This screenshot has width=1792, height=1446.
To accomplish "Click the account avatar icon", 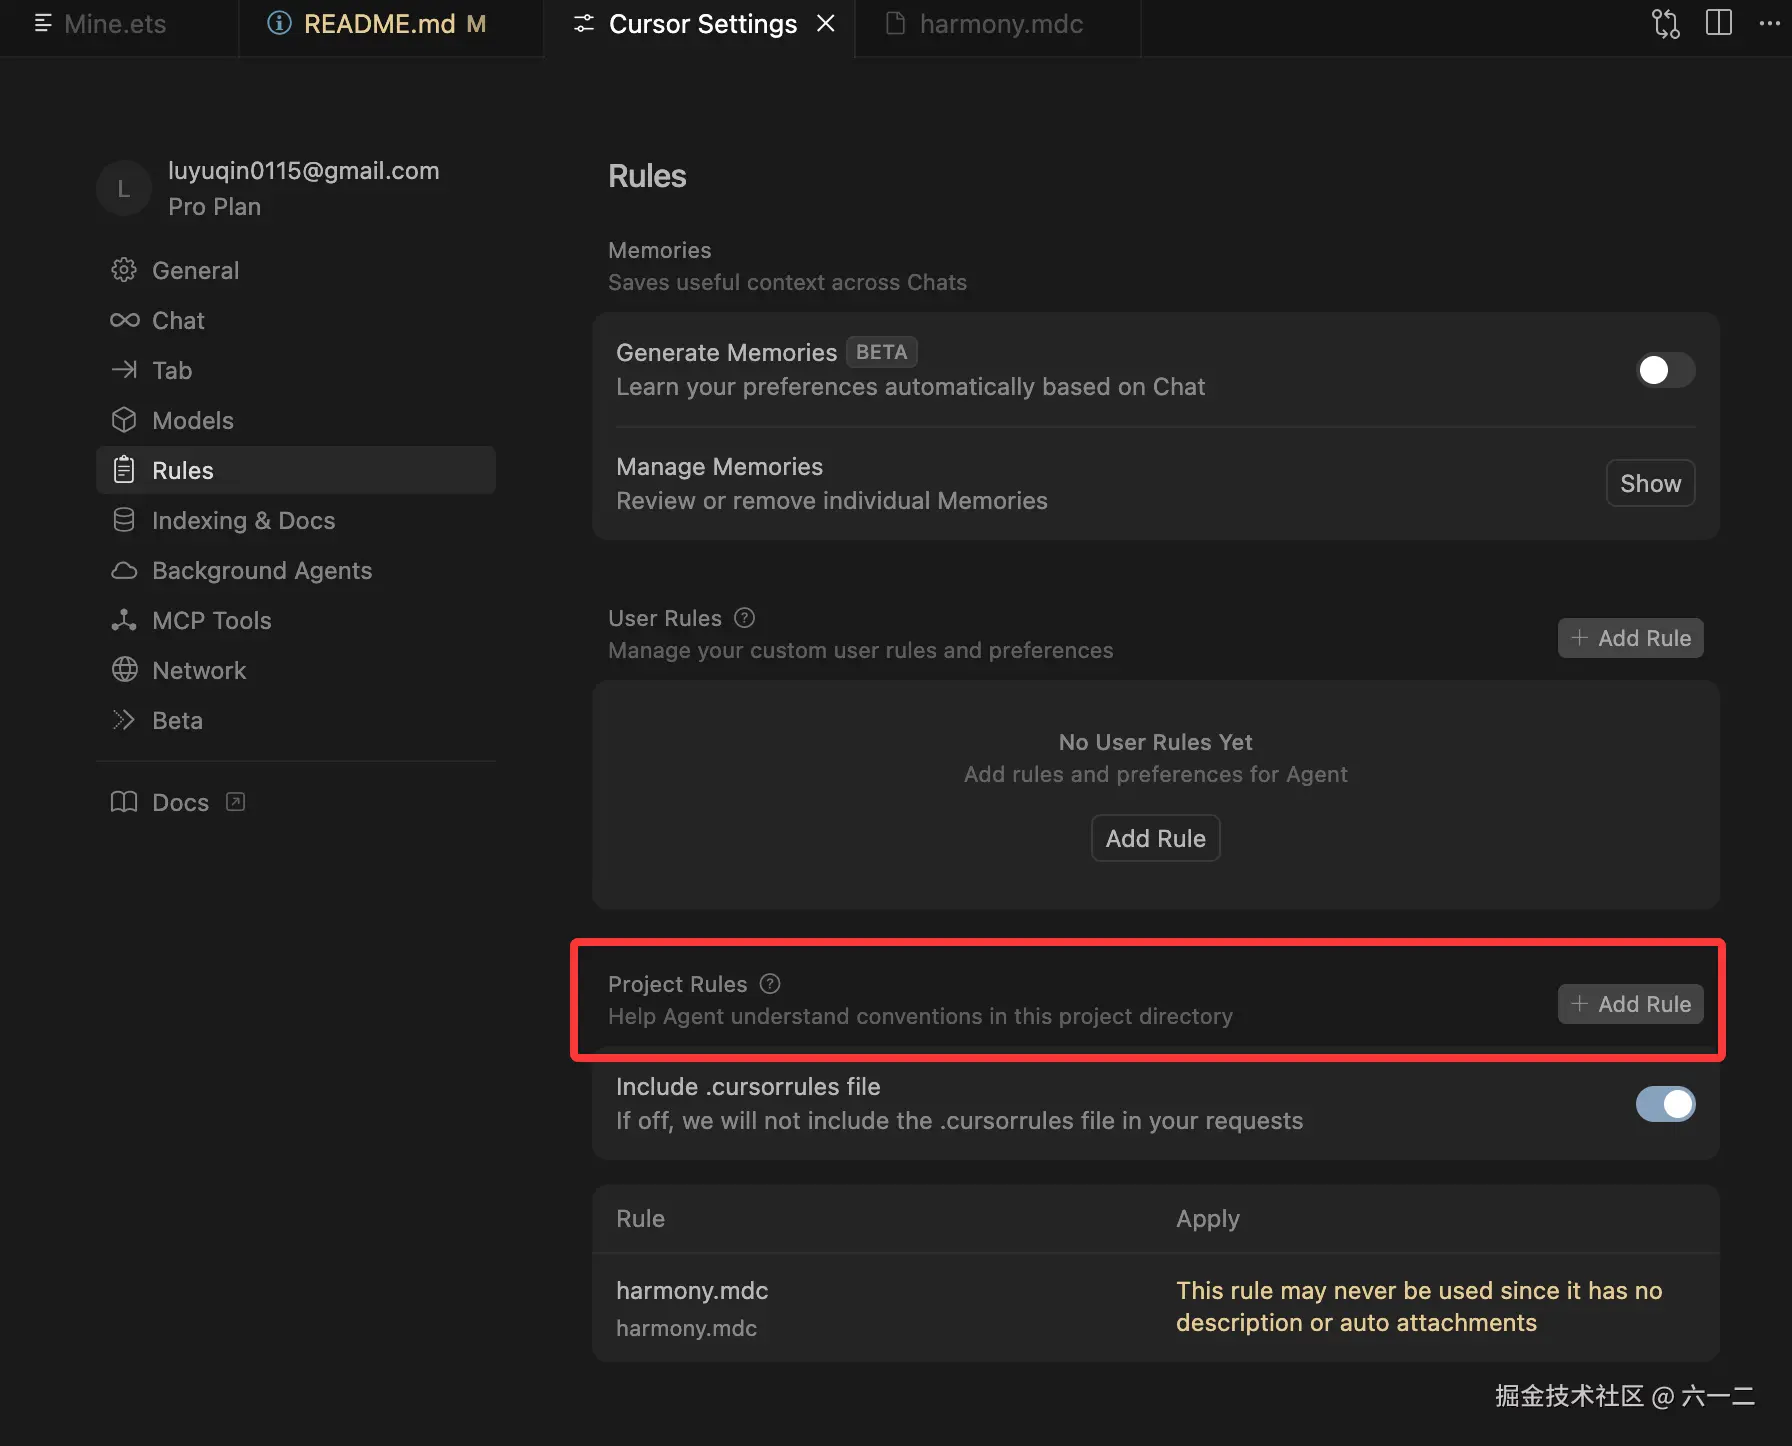I will [x=124, y=188].
